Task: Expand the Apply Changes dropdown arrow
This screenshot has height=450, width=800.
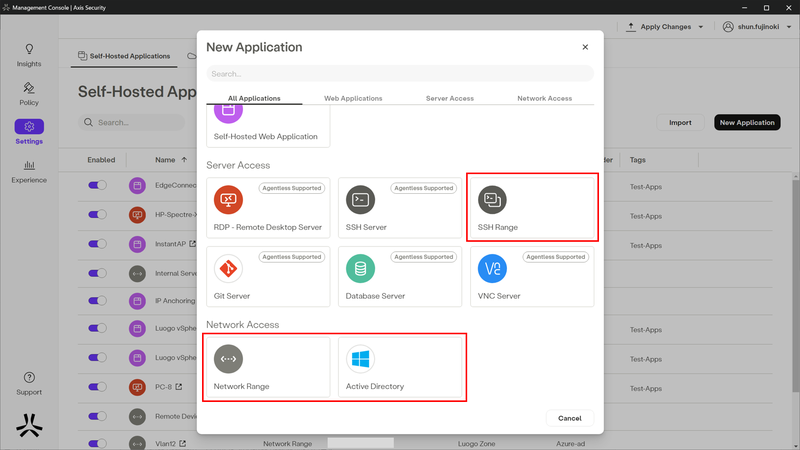Action: coord(701,27)
